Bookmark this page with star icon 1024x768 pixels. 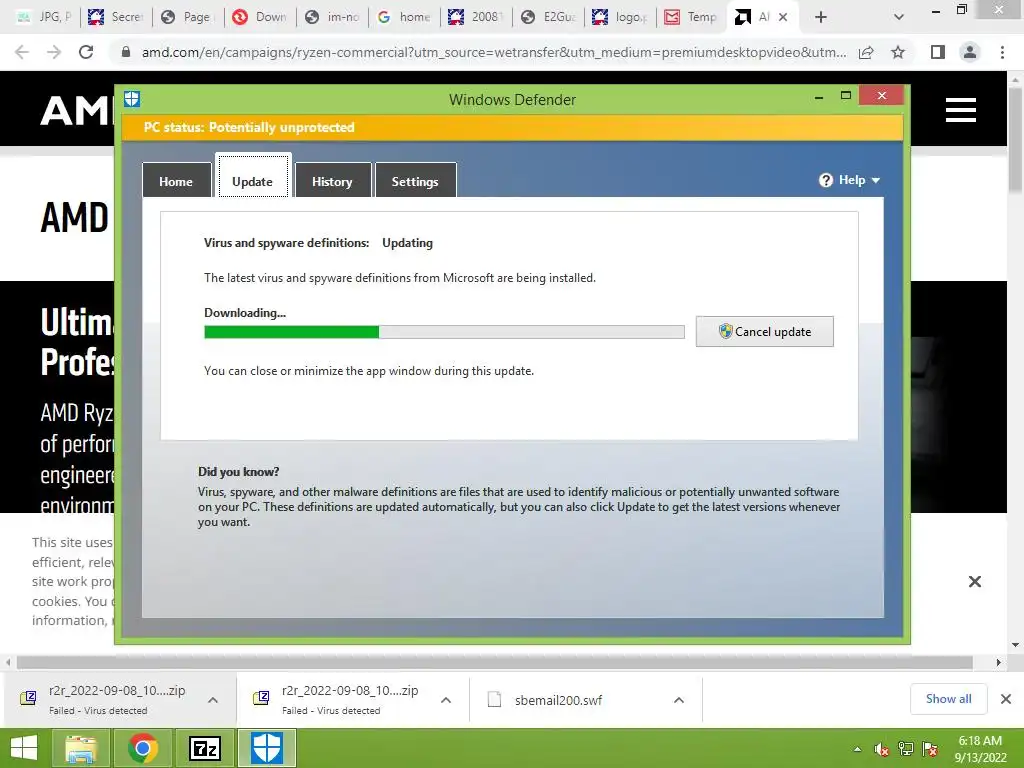898,52
